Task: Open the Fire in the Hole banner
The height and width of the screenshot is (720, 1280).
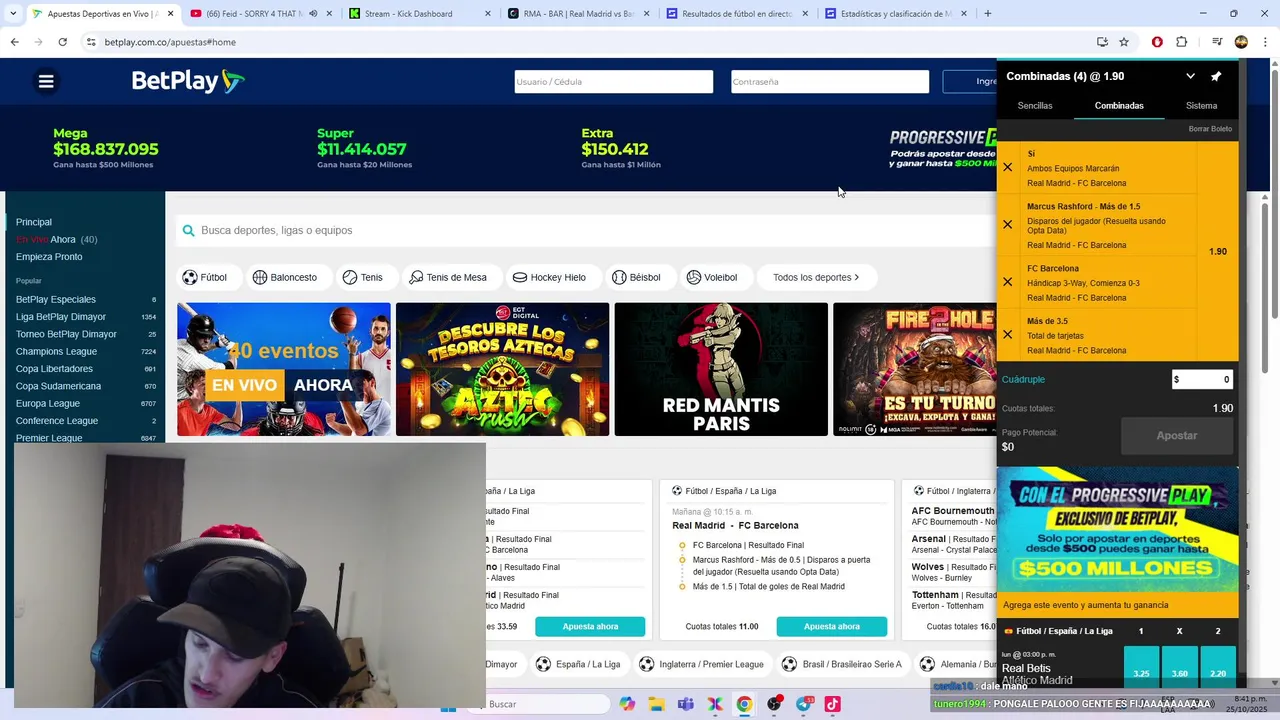Action: [914, 369]
